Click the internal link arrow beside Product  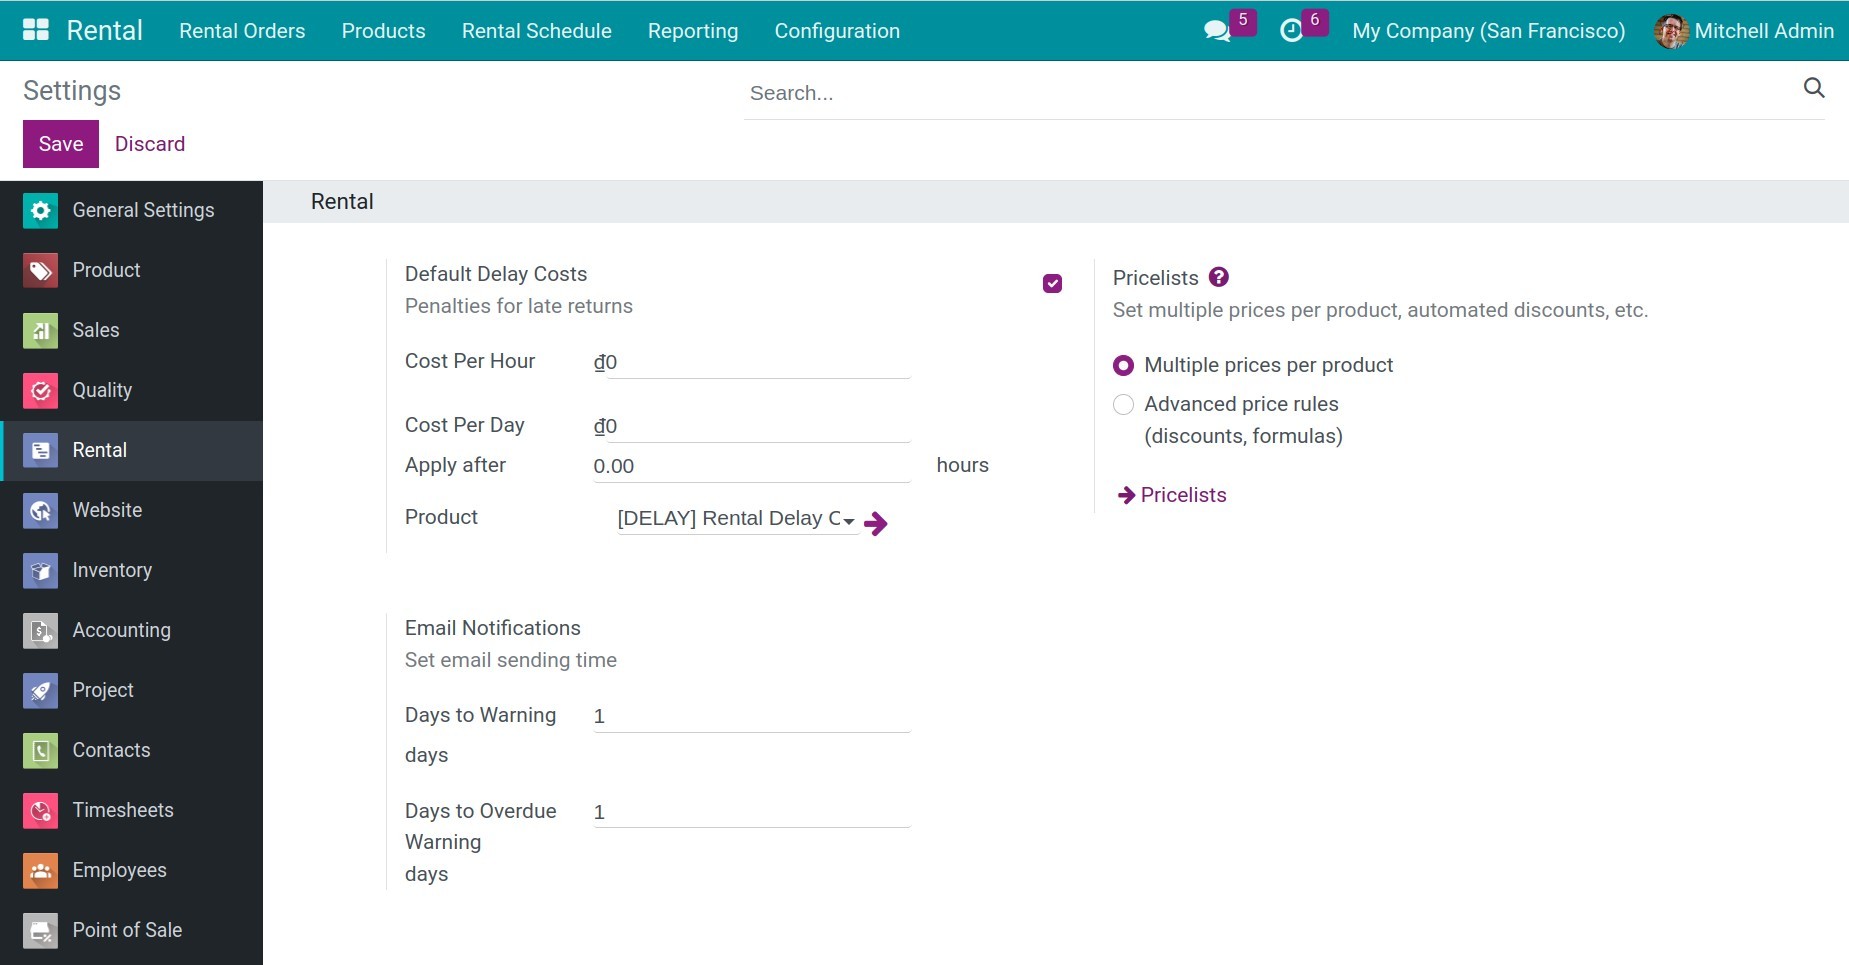click(875, 523)
